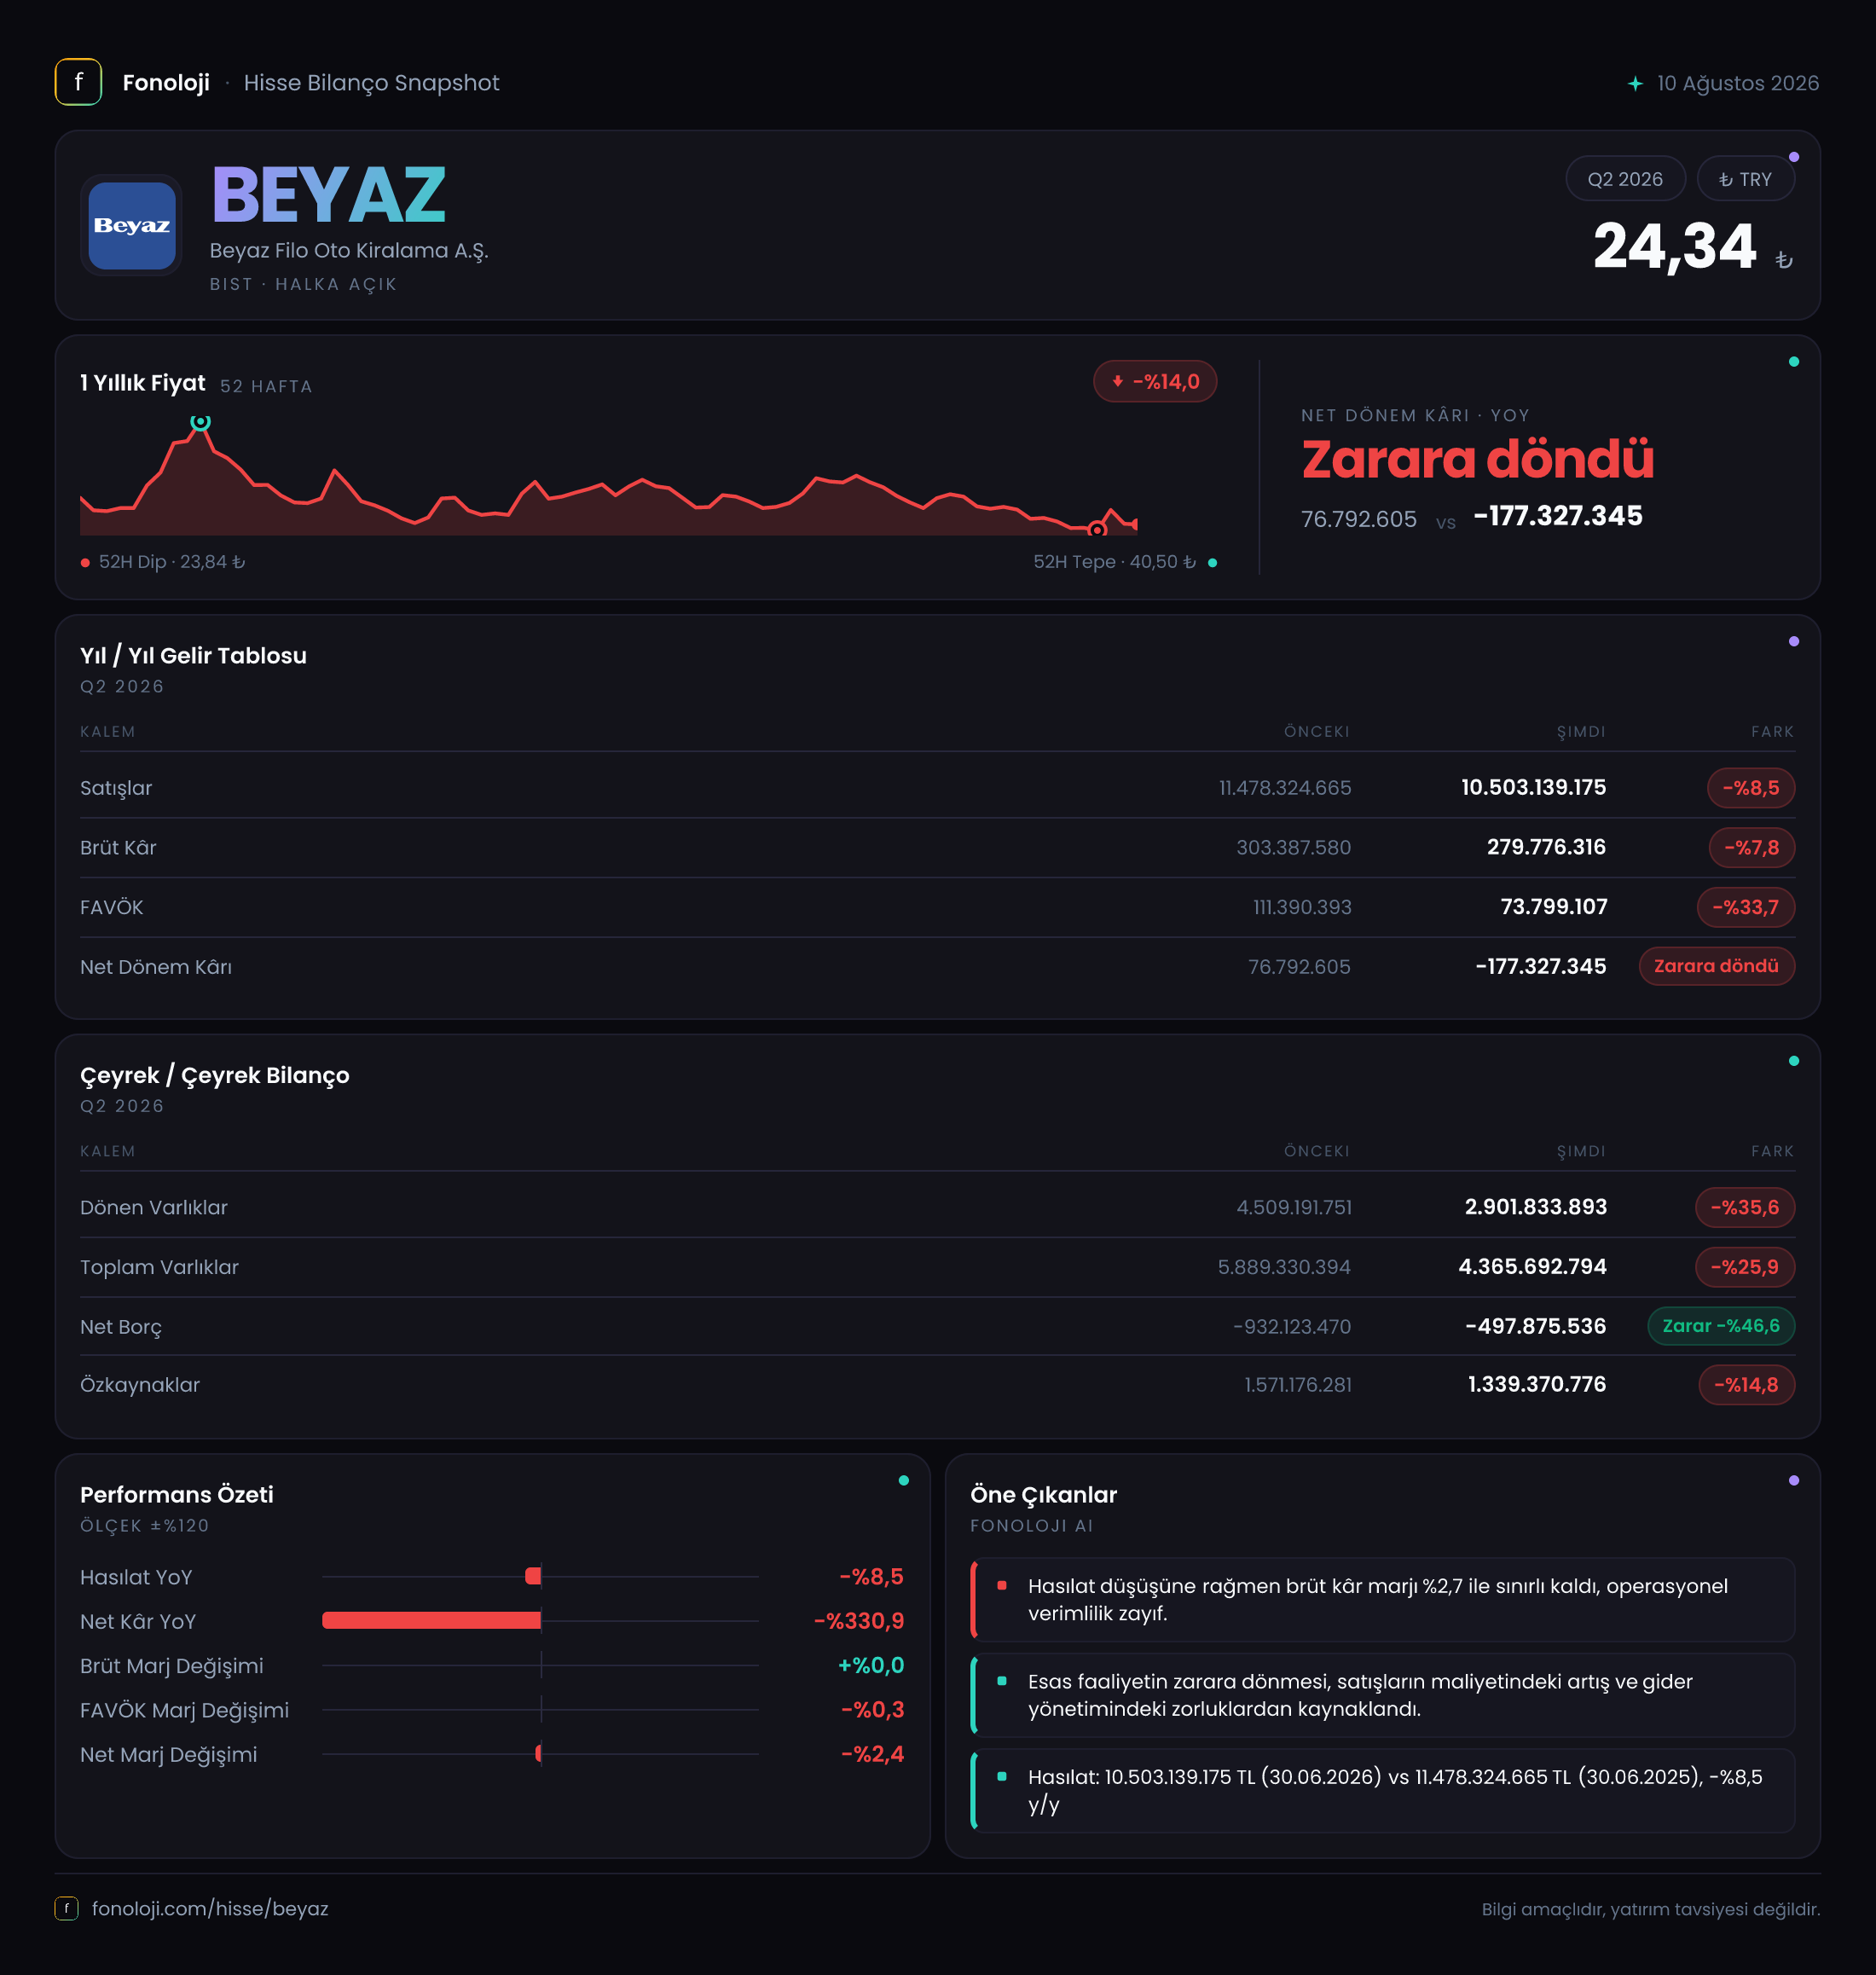Select the Q2 2026 period pill
This screenshot has height=1975, width=1876.
point(1625,179)
